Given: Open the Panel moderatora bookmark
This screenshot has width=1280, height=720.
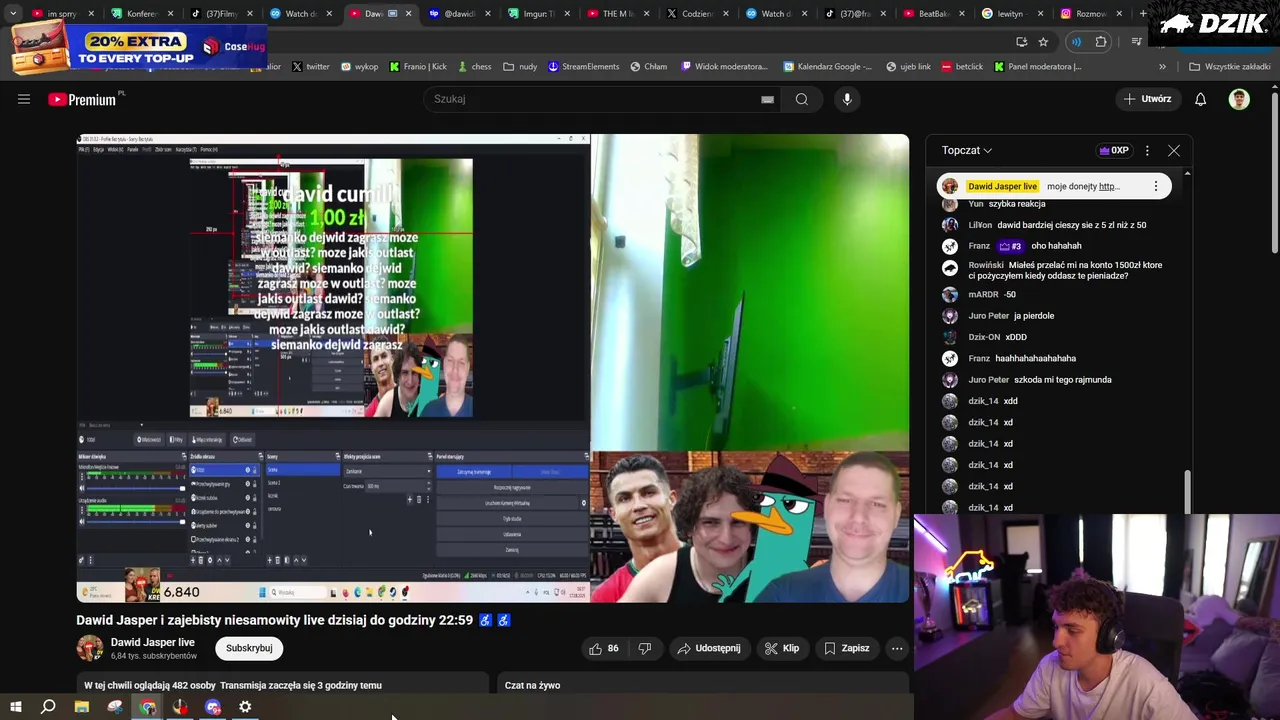Looking at the screenshot, I should coord(1037,67).
